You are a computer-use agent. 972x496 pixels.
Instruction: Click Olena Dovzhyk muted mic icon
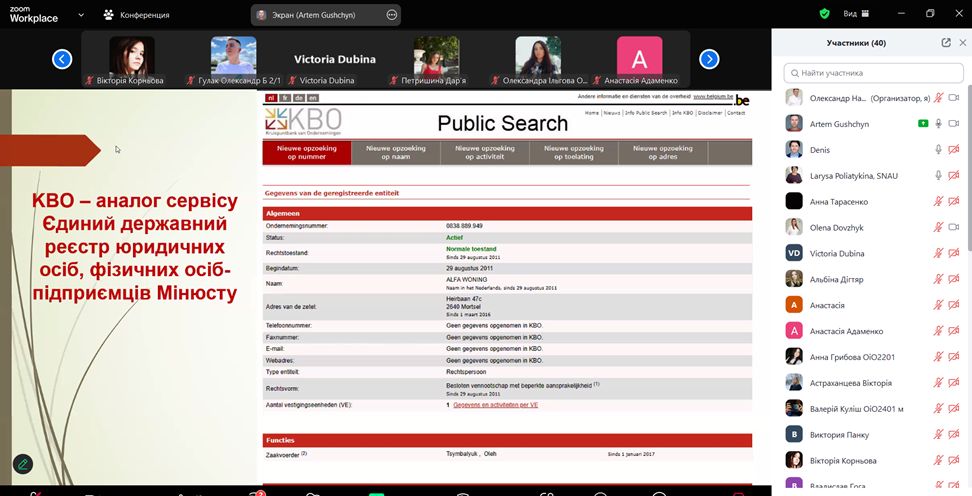coord(939,228)
